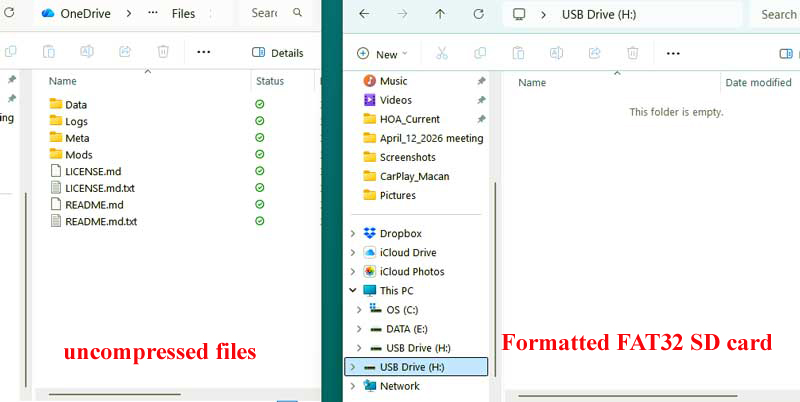The image size is (800, 402).
Task: Toggle the pin beside the HOA_Current folder
Action: [481, 119]
